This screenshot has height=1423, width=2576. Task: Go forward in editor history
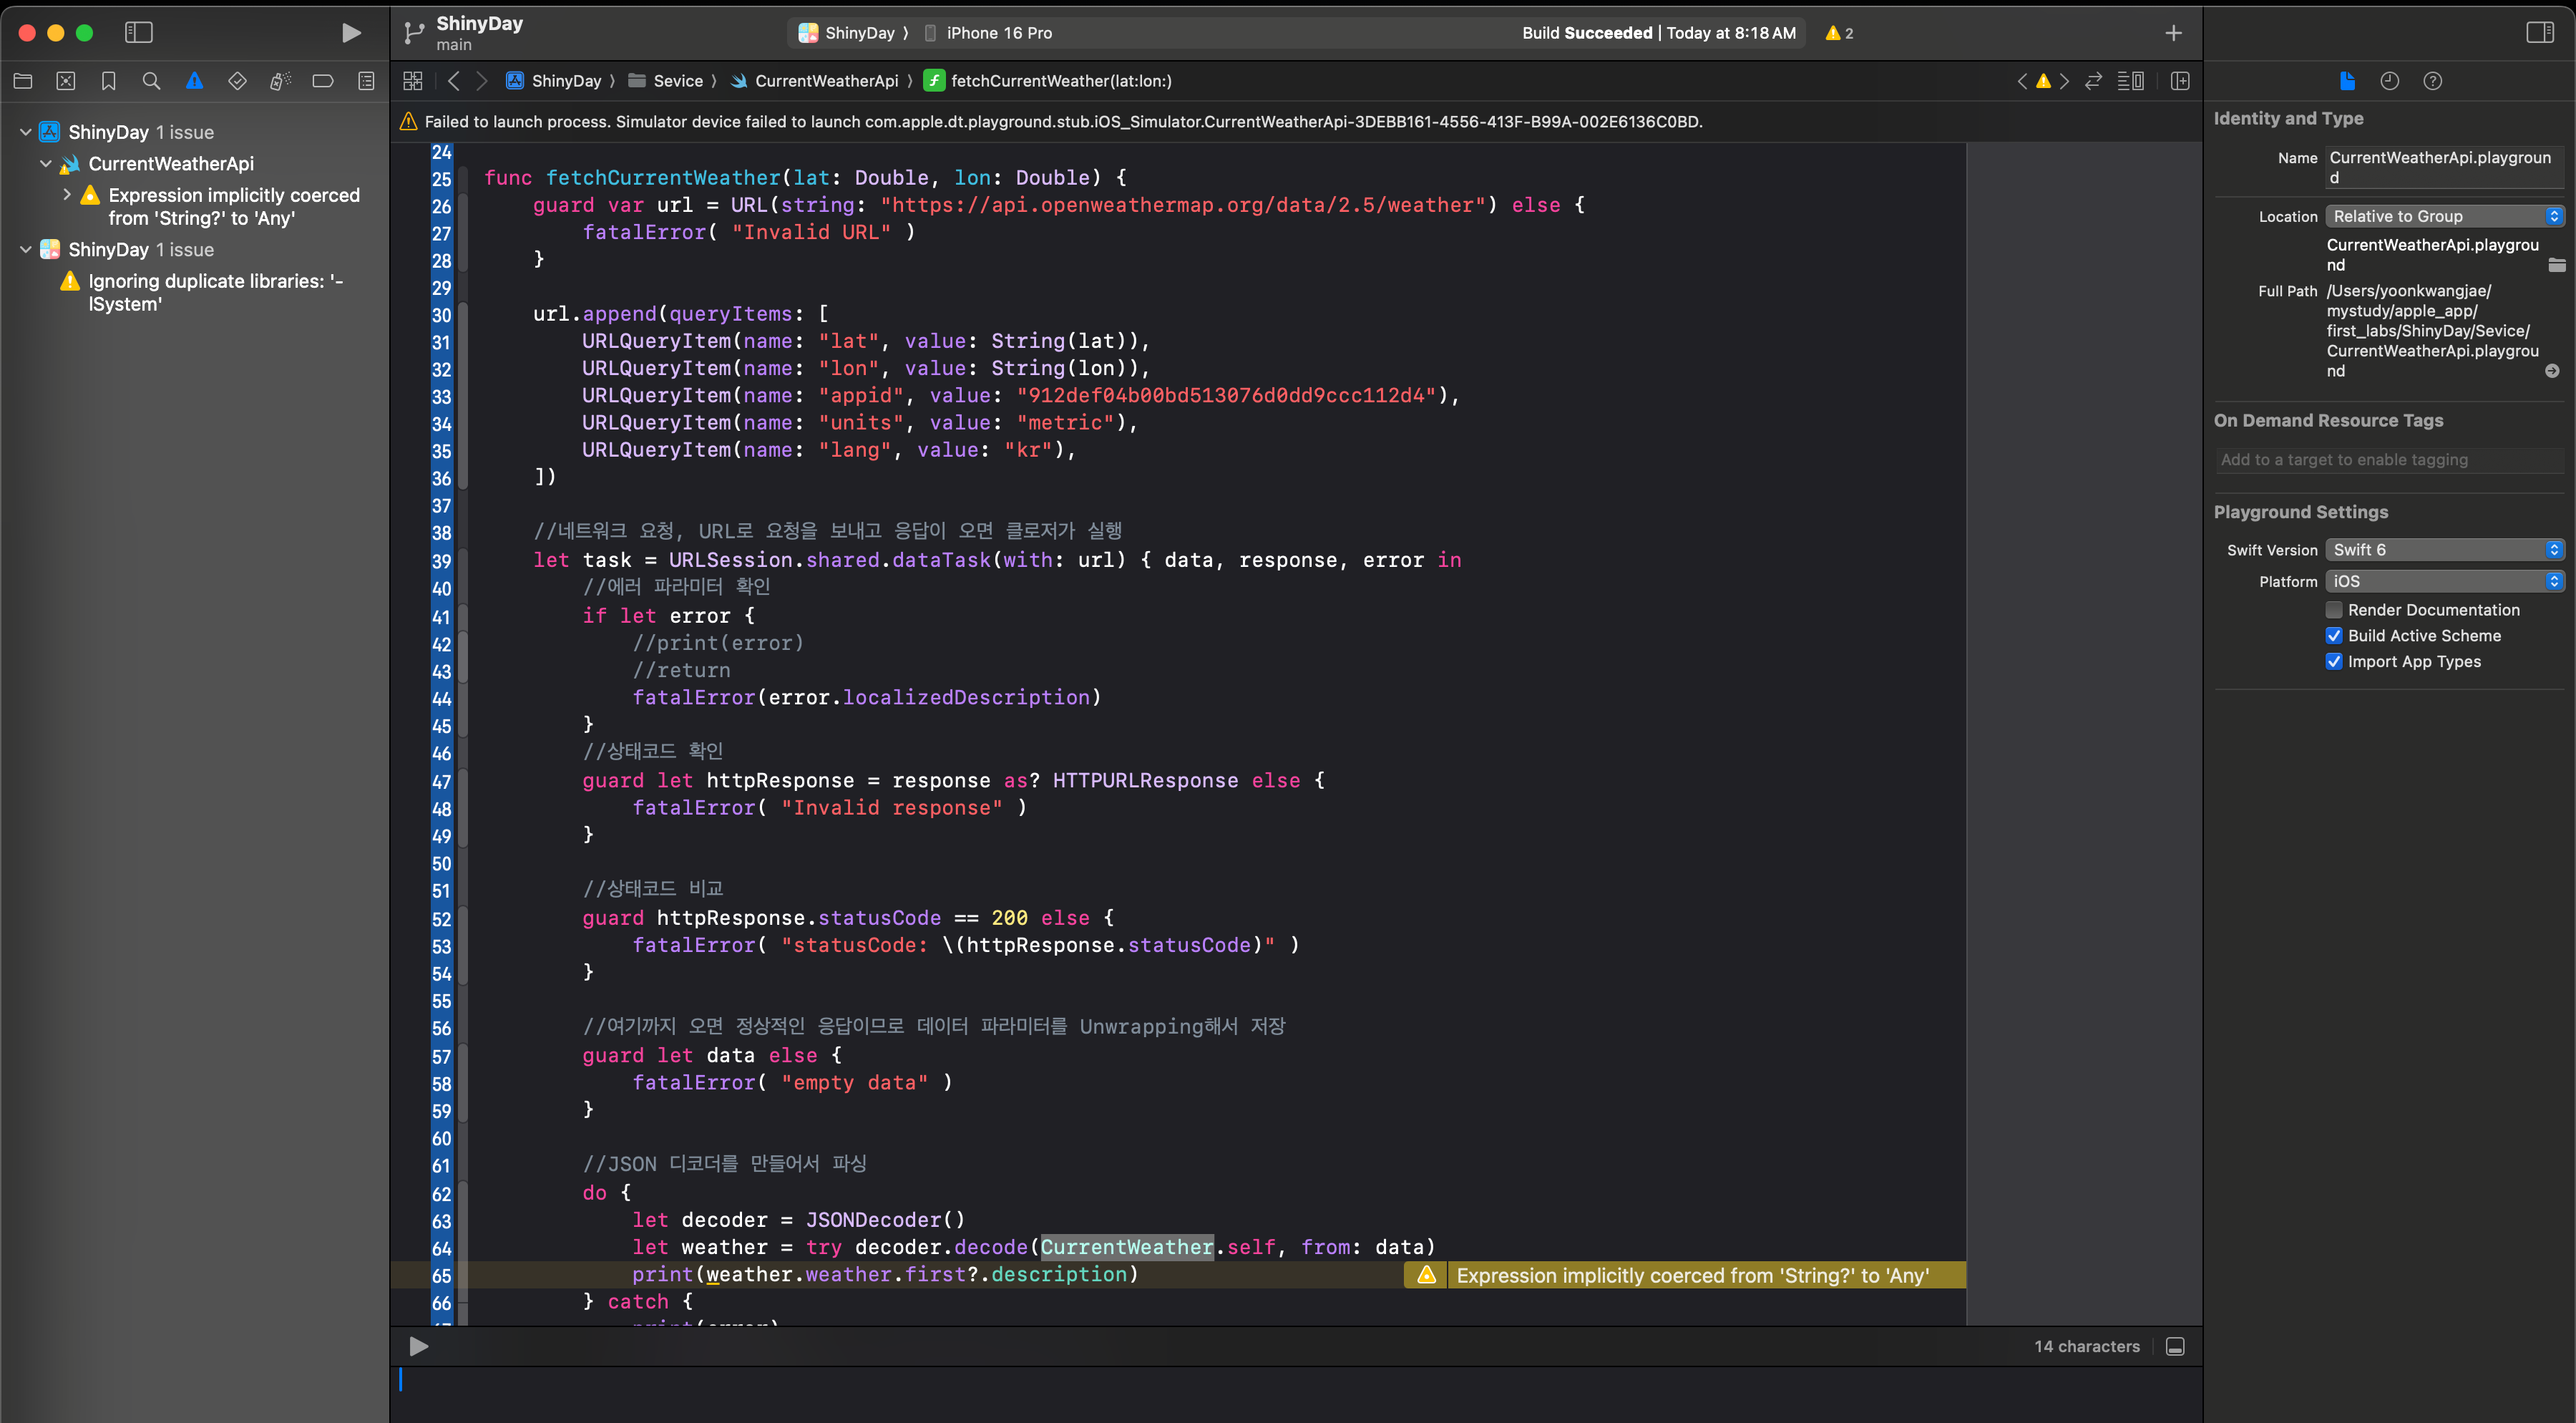pyautogui.click(x=482, y=81)
